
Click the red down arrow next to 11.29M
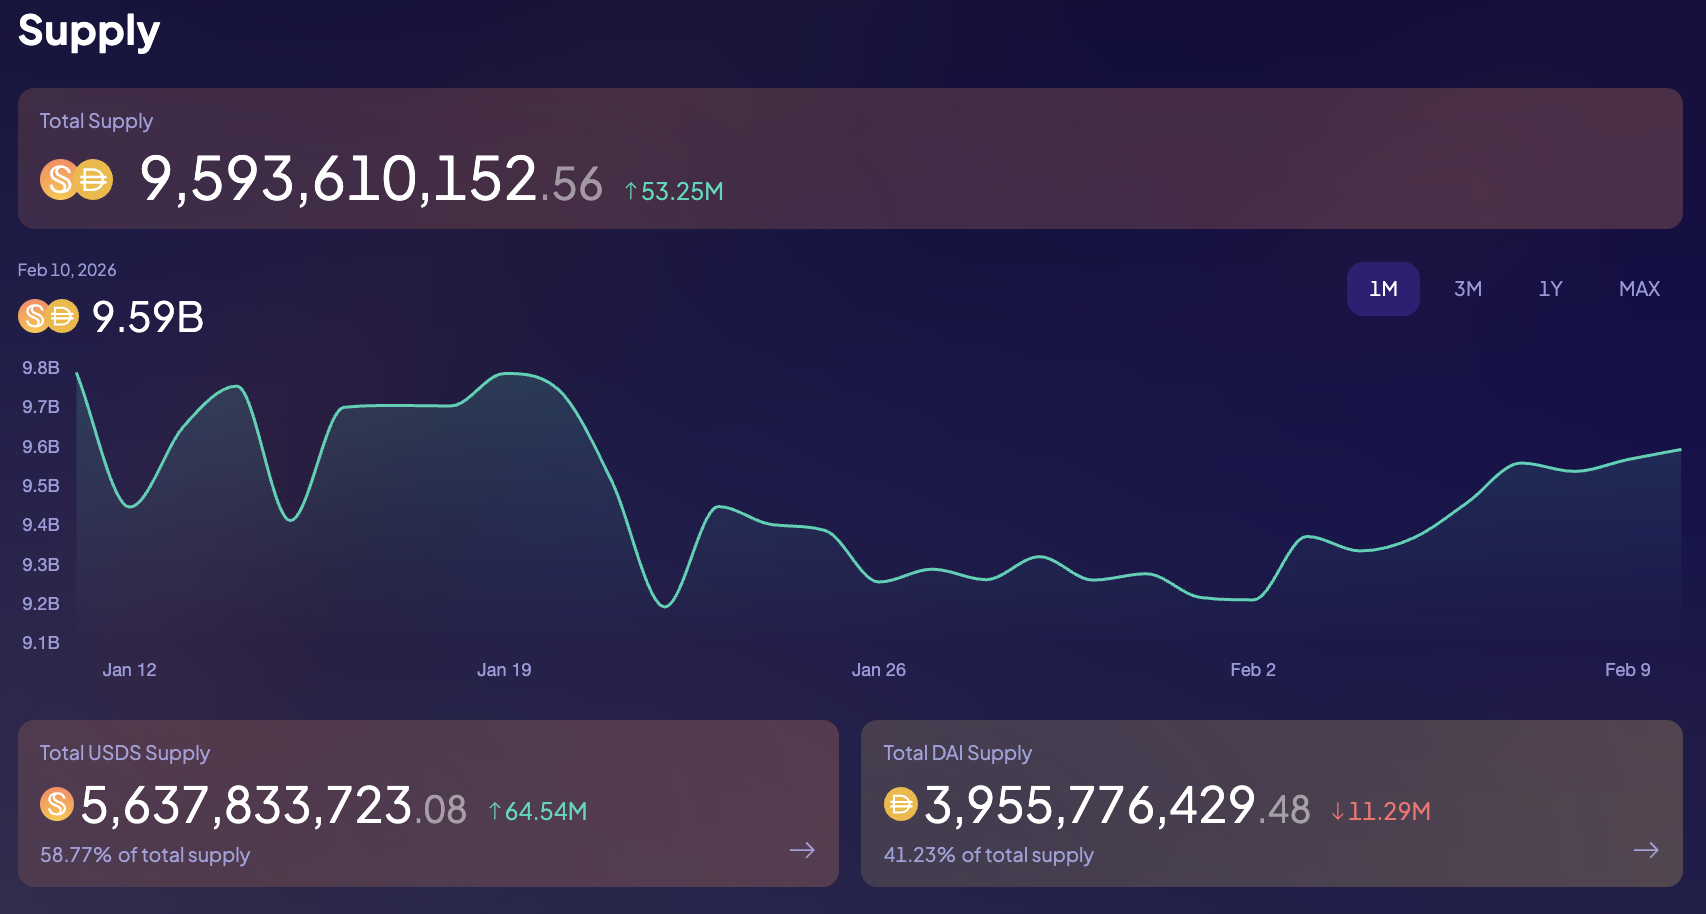coord(1337,811)
